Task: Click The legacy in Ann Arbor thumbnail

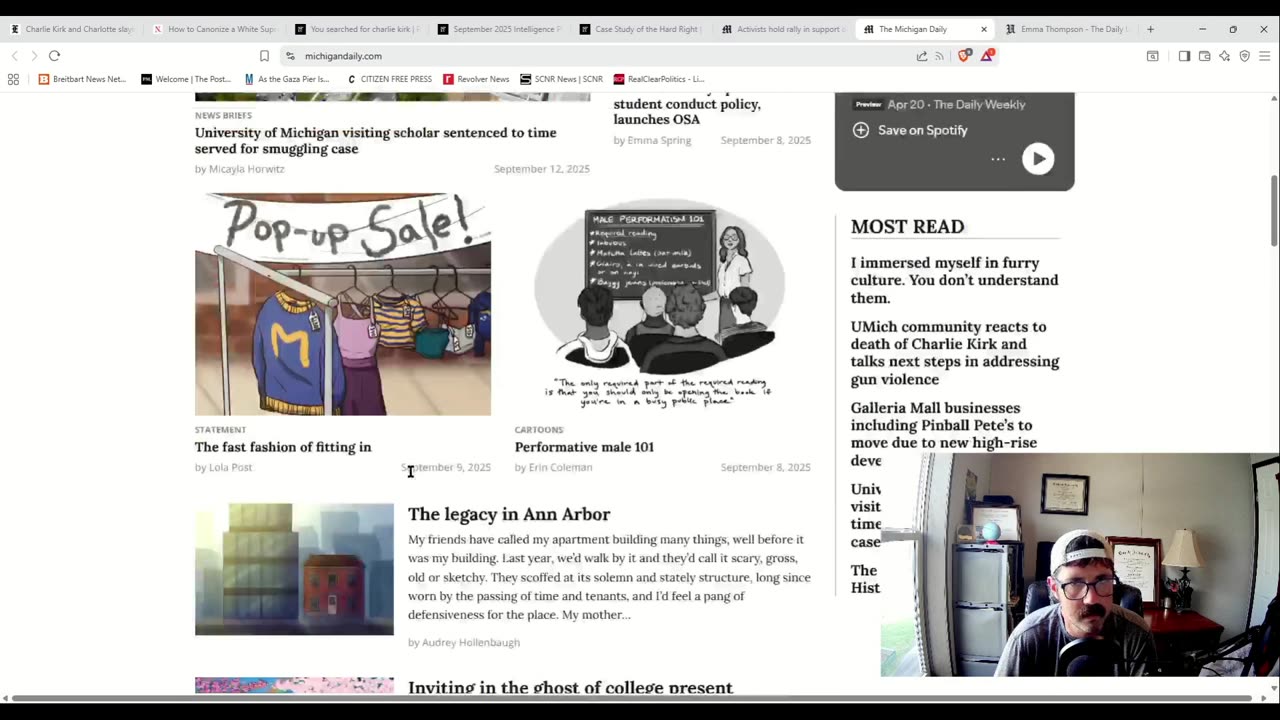Action: point(294,569)
